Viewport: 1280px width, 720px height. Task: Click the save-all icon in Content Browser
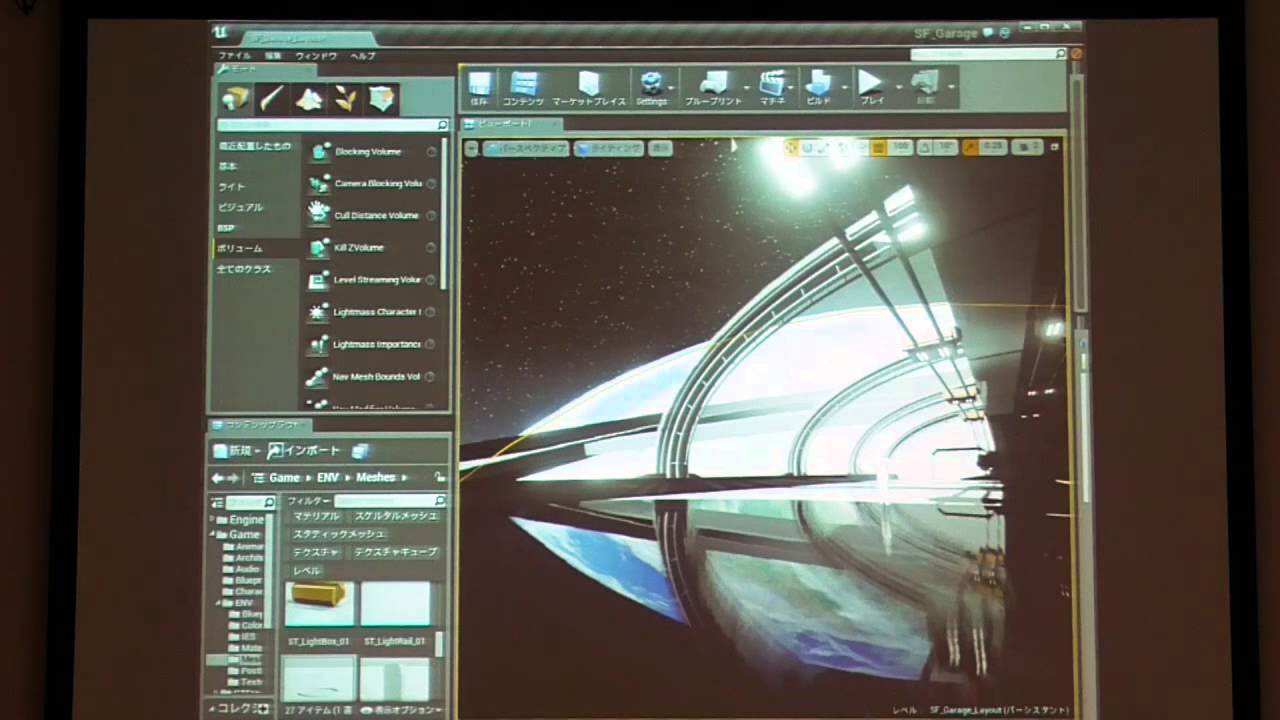click(361, 451)
